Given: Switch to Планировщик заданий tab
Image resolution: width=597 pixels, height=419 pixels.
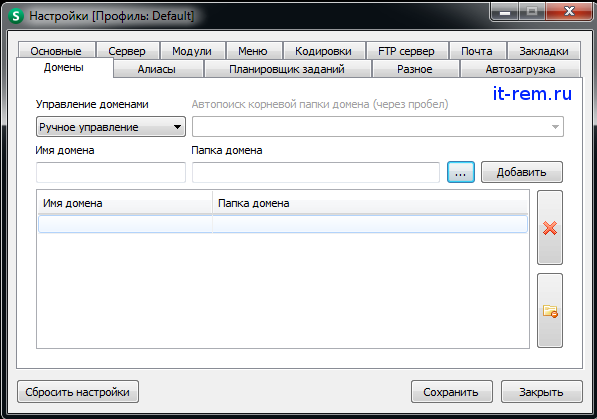Looking at the screenshot, I should coord(287,69).
